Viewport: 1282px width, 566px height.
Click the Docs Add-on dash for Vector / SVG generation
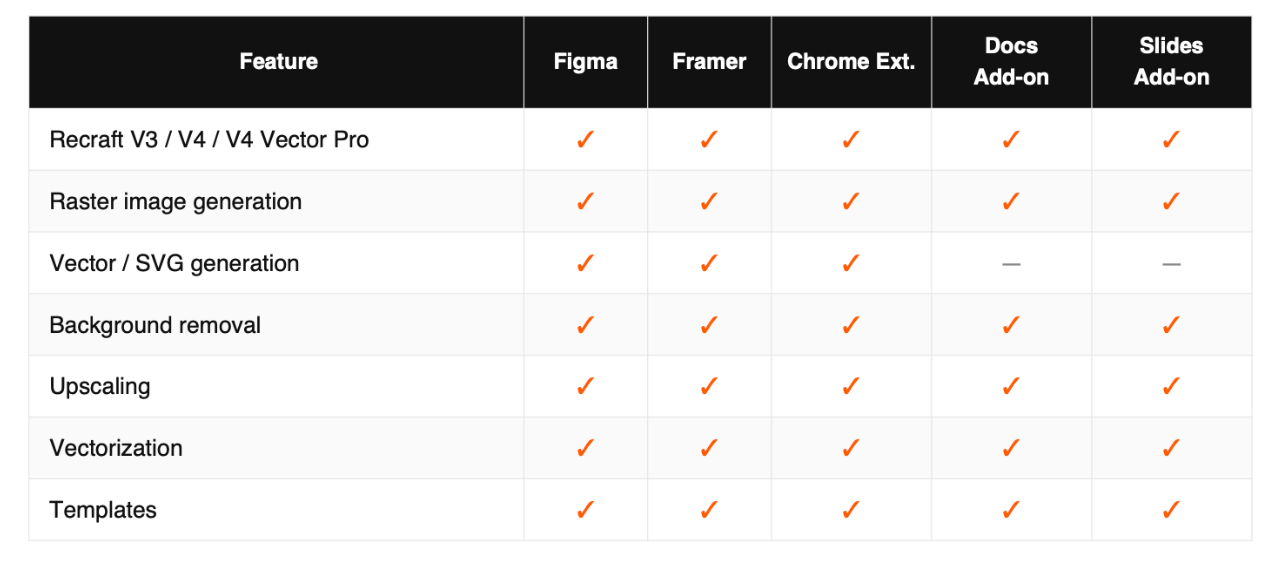click(1011, 264)
